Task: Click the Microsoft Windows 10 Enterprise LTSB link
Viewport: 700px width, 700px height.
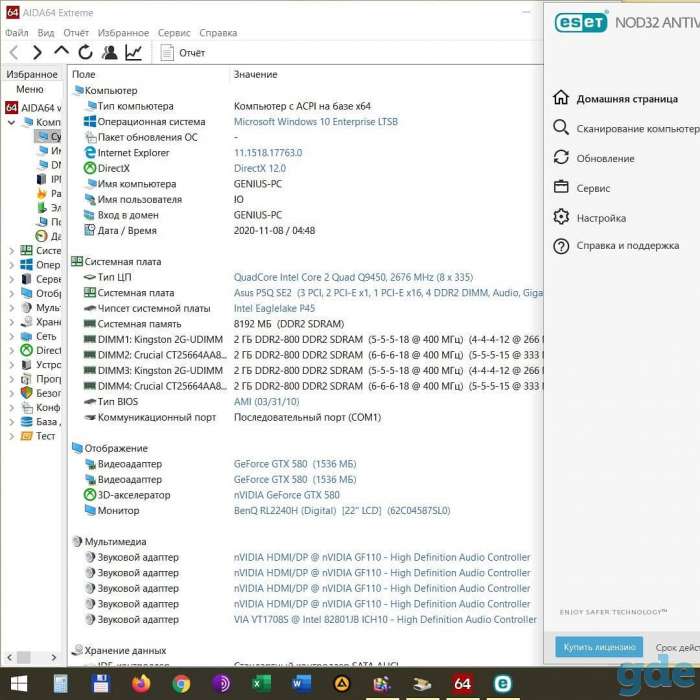Action: pos(316,122)
